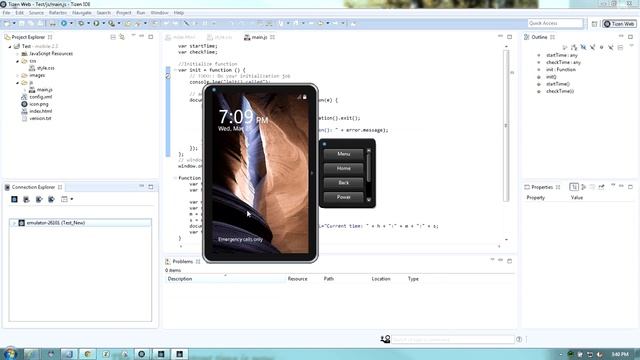Open the Help menu
Screen dimensions: 640x360
point(179,13)
